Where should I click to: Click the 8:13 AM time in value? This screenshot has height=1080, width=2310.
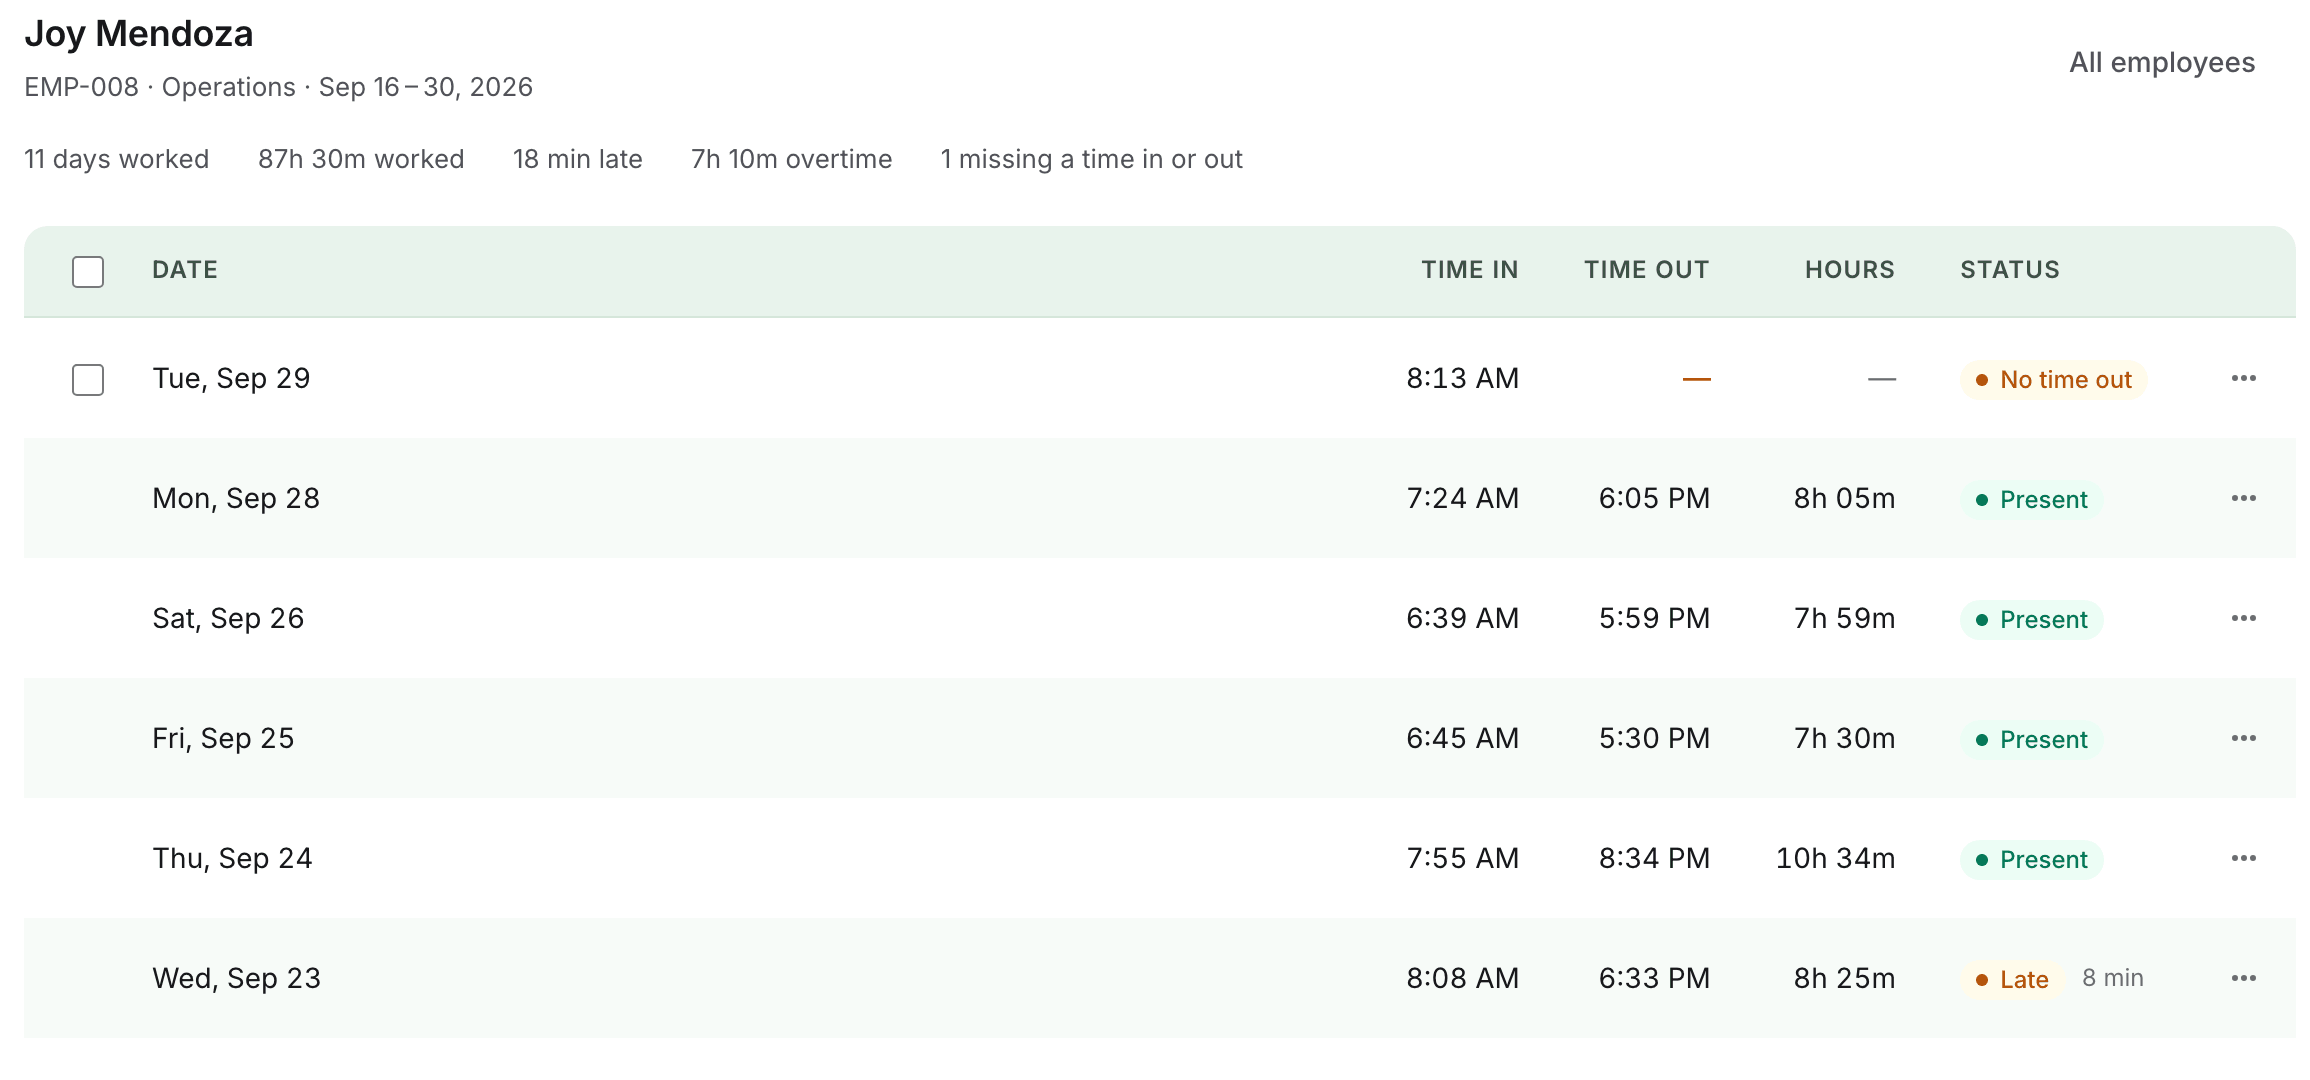tap(1463, 378)
